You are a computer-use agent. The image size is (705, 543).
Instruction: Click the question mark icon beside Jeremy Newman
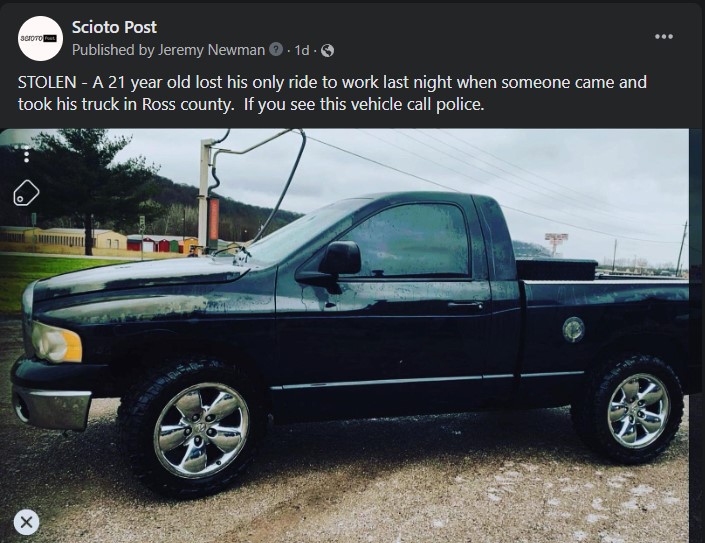coord(276,49)
